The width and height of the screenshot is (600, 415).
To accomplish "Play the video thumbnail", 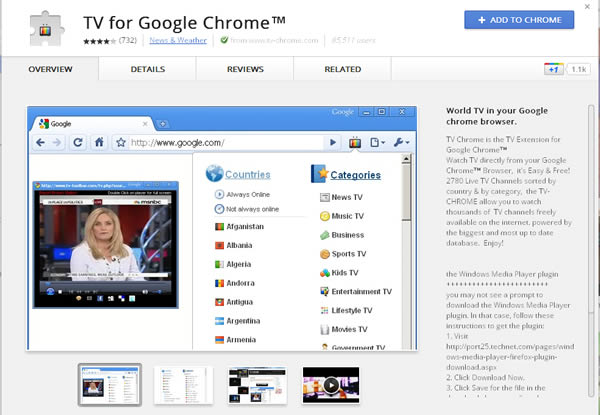I will 331,385.
